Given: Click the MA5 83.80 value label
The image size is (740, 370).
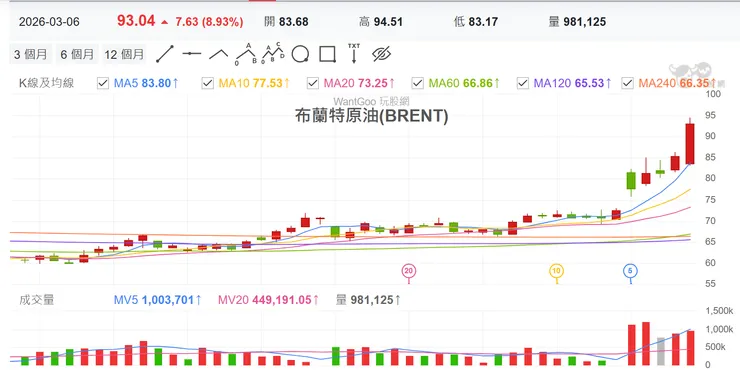Looking at the screenshot, I should (146, 84).
